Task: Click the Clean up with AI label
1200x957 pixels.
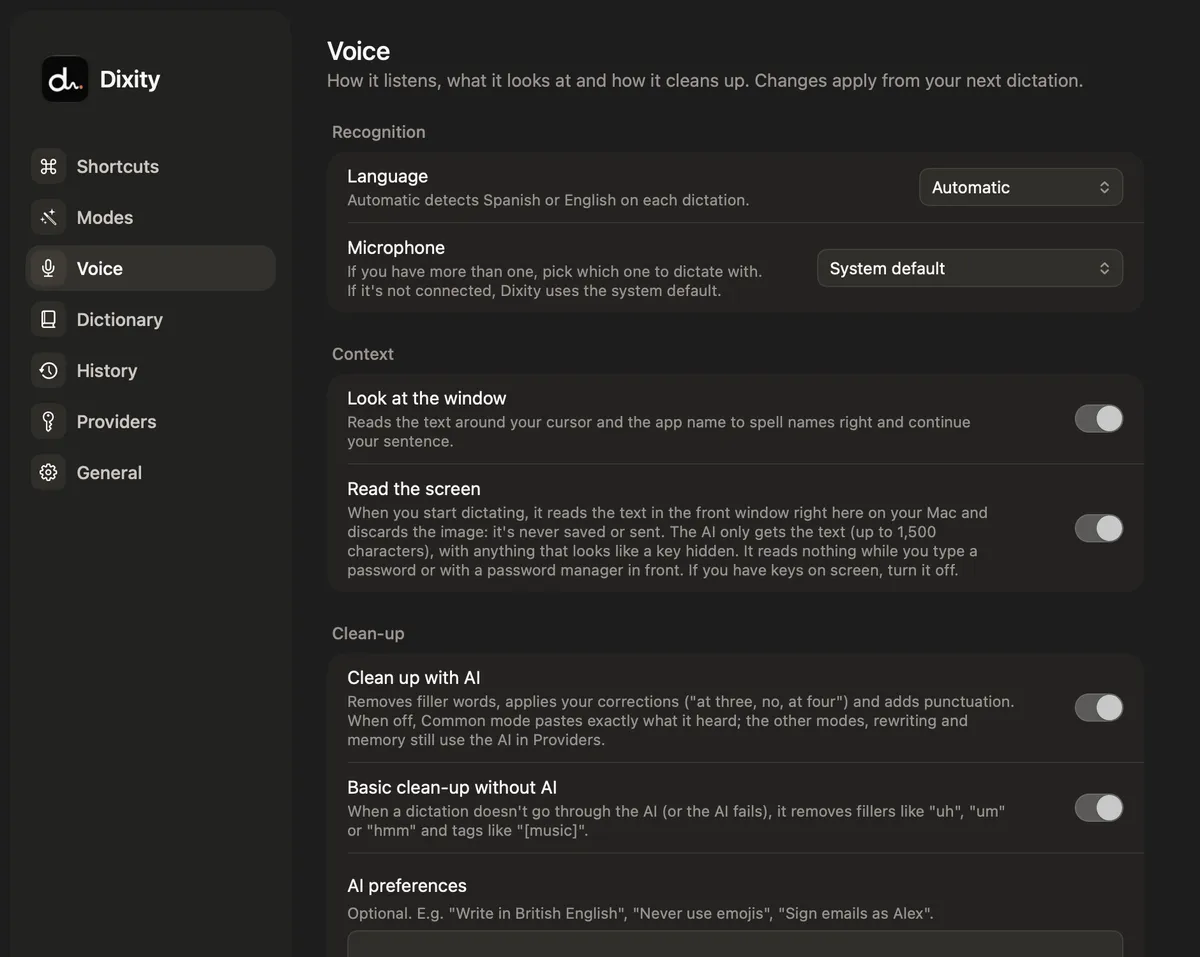Action: (x=414, y=677)
